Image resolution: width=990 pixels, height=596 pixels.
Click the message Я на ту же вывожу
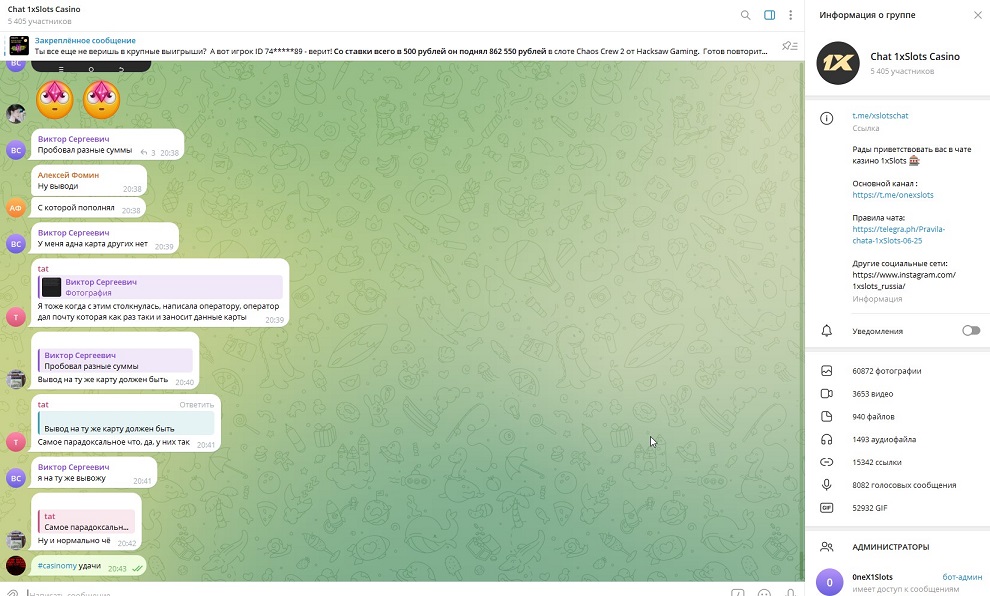tap(94, 473)
